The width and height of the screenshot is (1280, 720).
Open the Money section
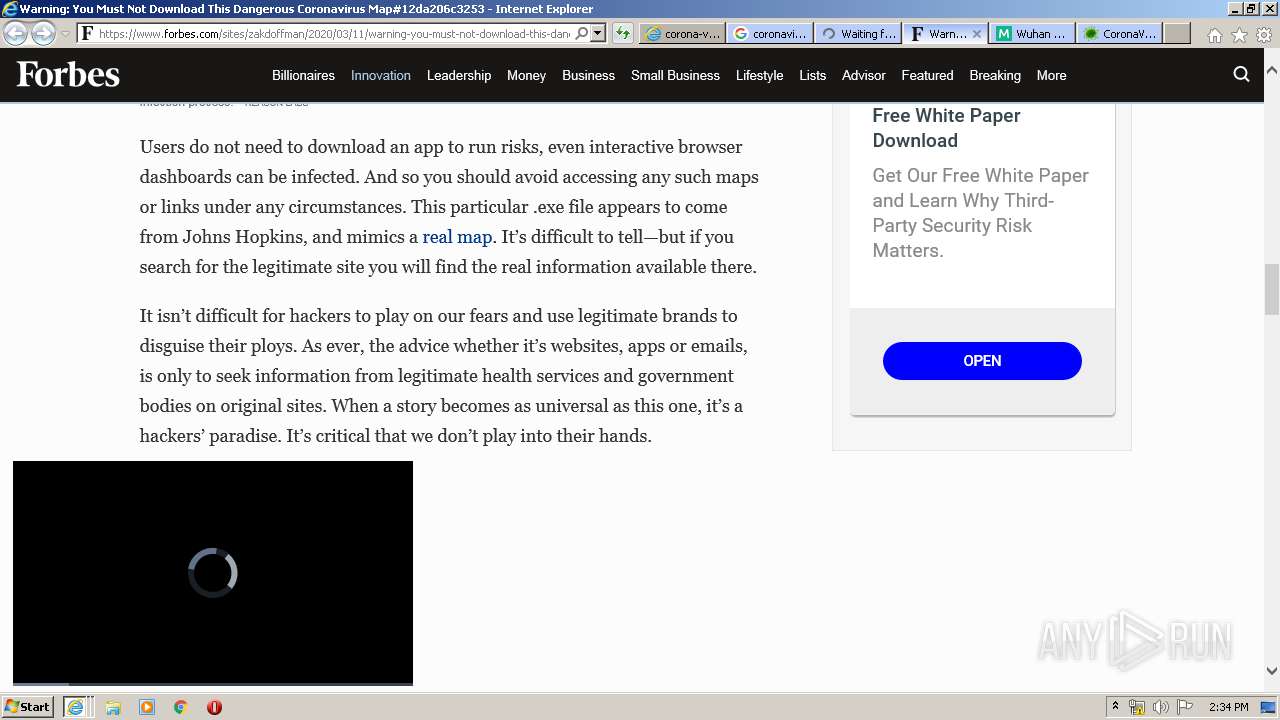tap(526, 75)
